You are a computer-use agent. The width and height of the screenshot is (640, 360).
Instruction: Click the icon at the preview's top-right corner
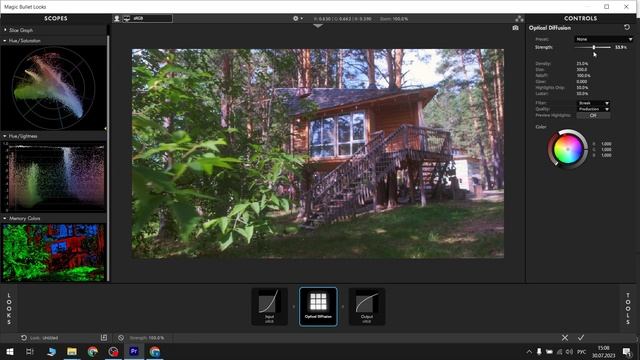(x=519, y=19)
